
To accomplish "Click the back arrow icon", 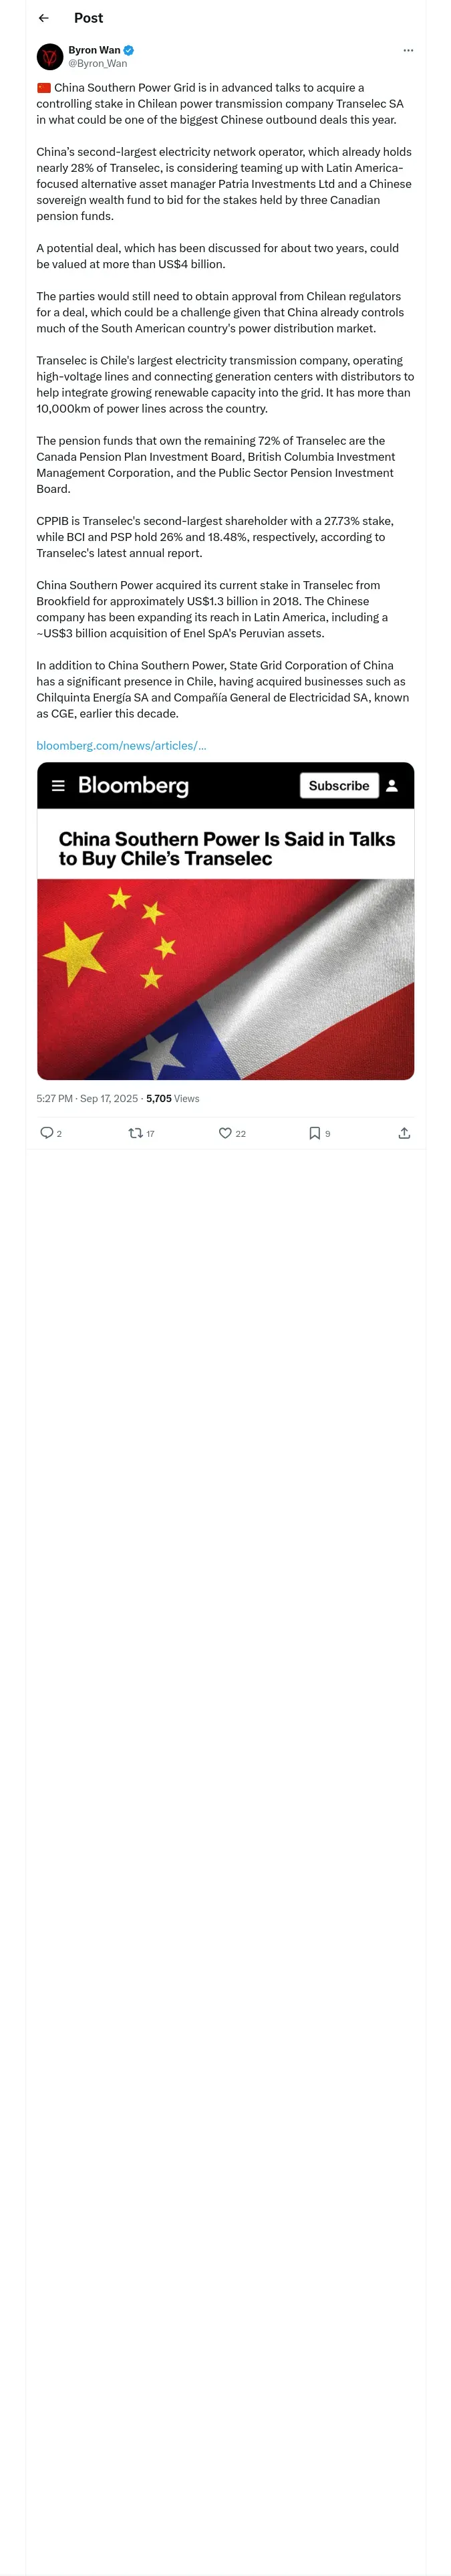I will click(43, 18).
